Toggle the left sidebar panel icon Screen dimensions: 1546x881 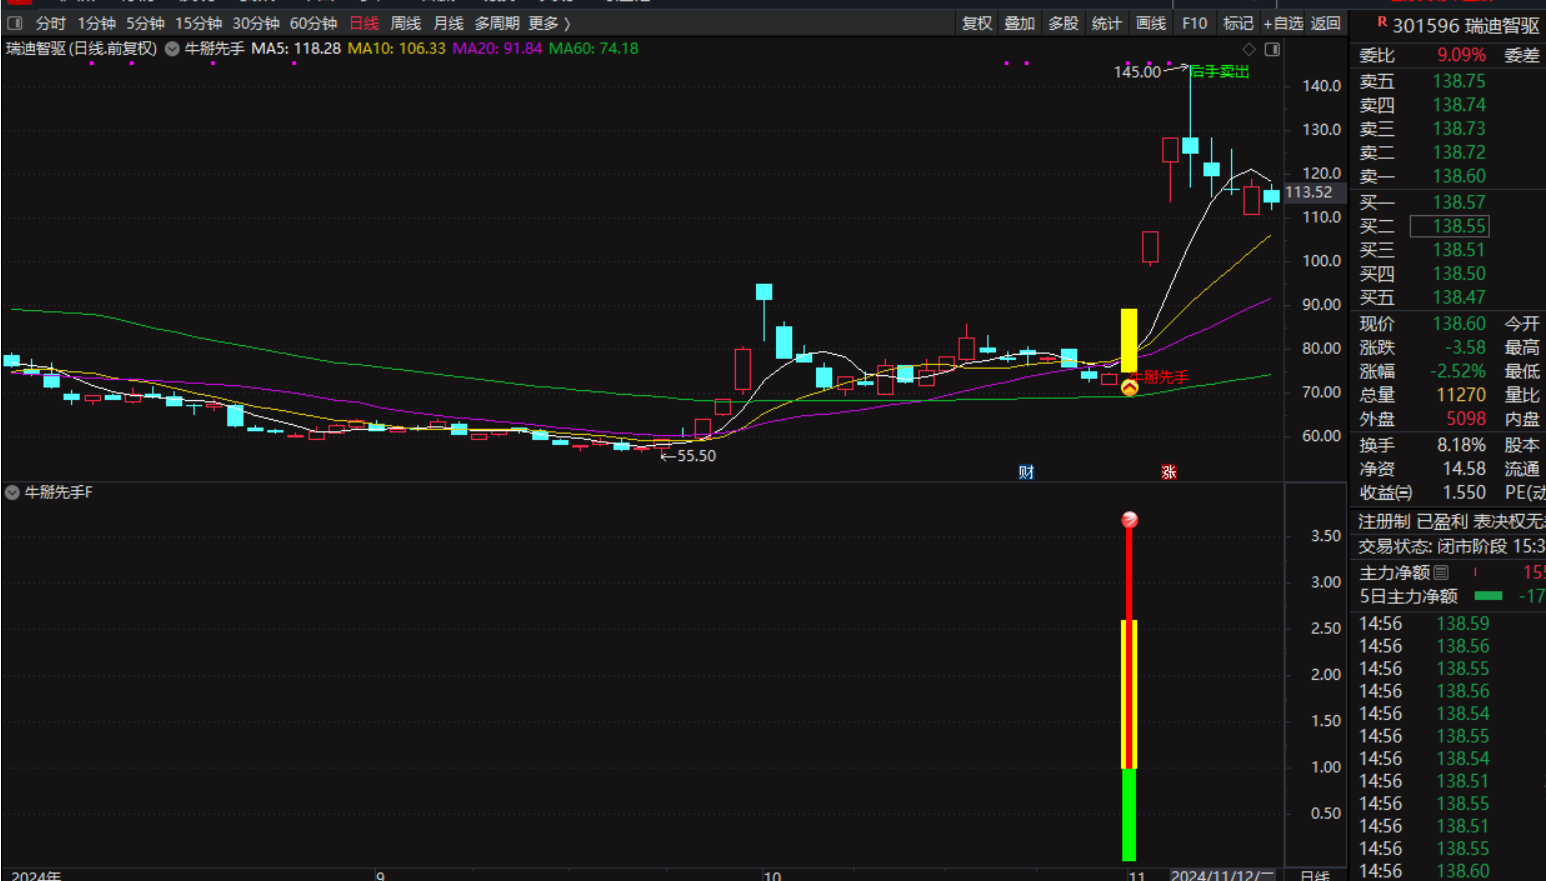tap(15, 23)
